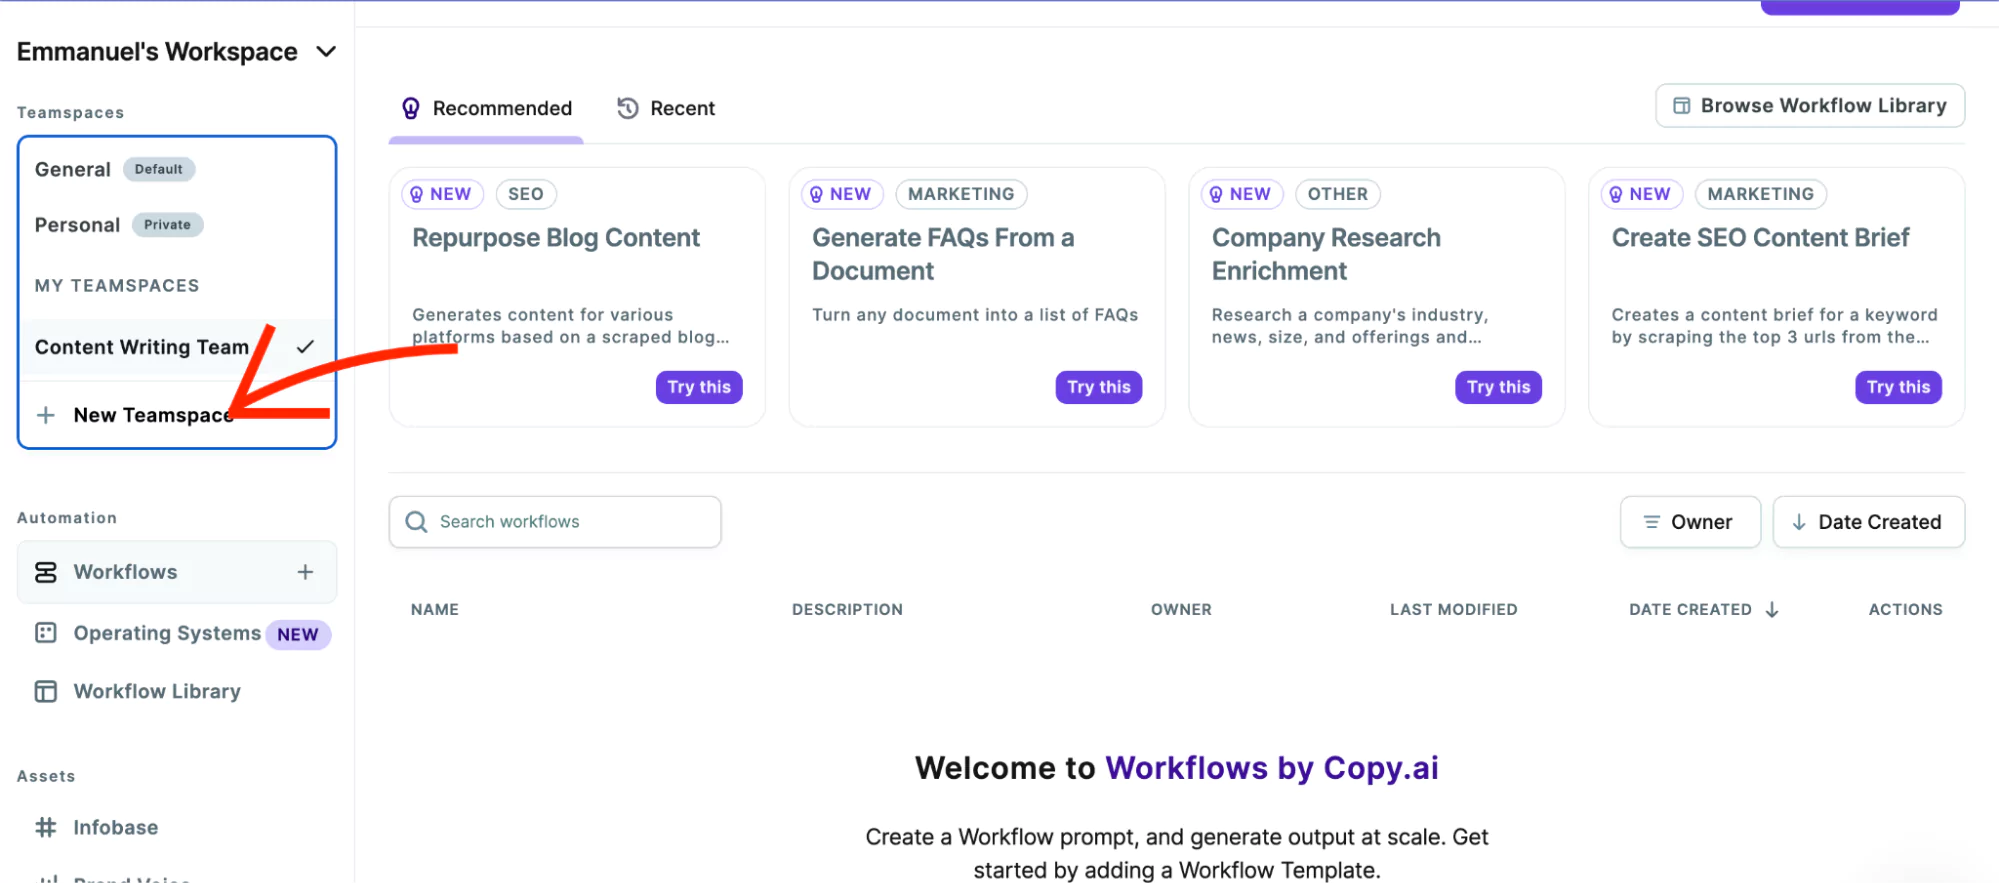This screenshot has width=1999, height=884.
Task: Click NEW badge on Company Research card
Action: [x=1242, y=194]
